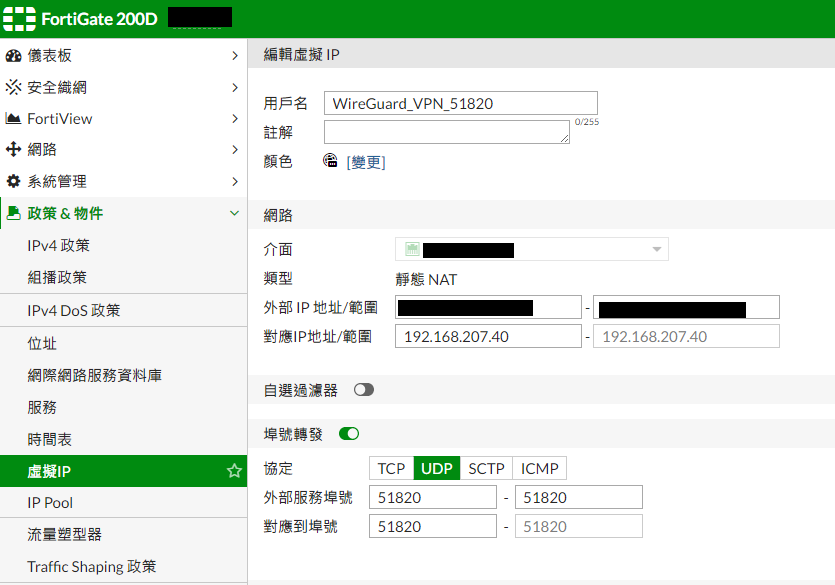Collapse the 政策 & 物件 menu chevron
The width and height of the screenshot is (835, 585).
(x=234, y=213)
